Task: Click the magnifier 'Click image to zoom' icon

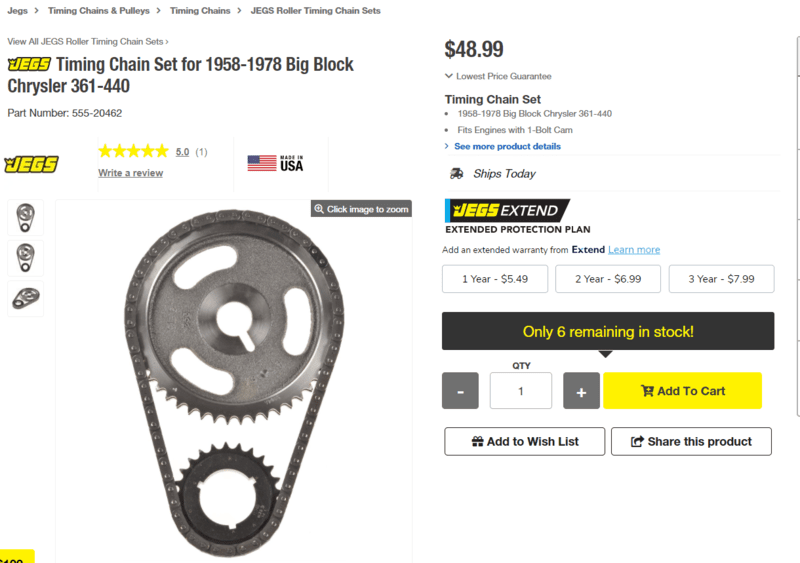Action: 319,209
